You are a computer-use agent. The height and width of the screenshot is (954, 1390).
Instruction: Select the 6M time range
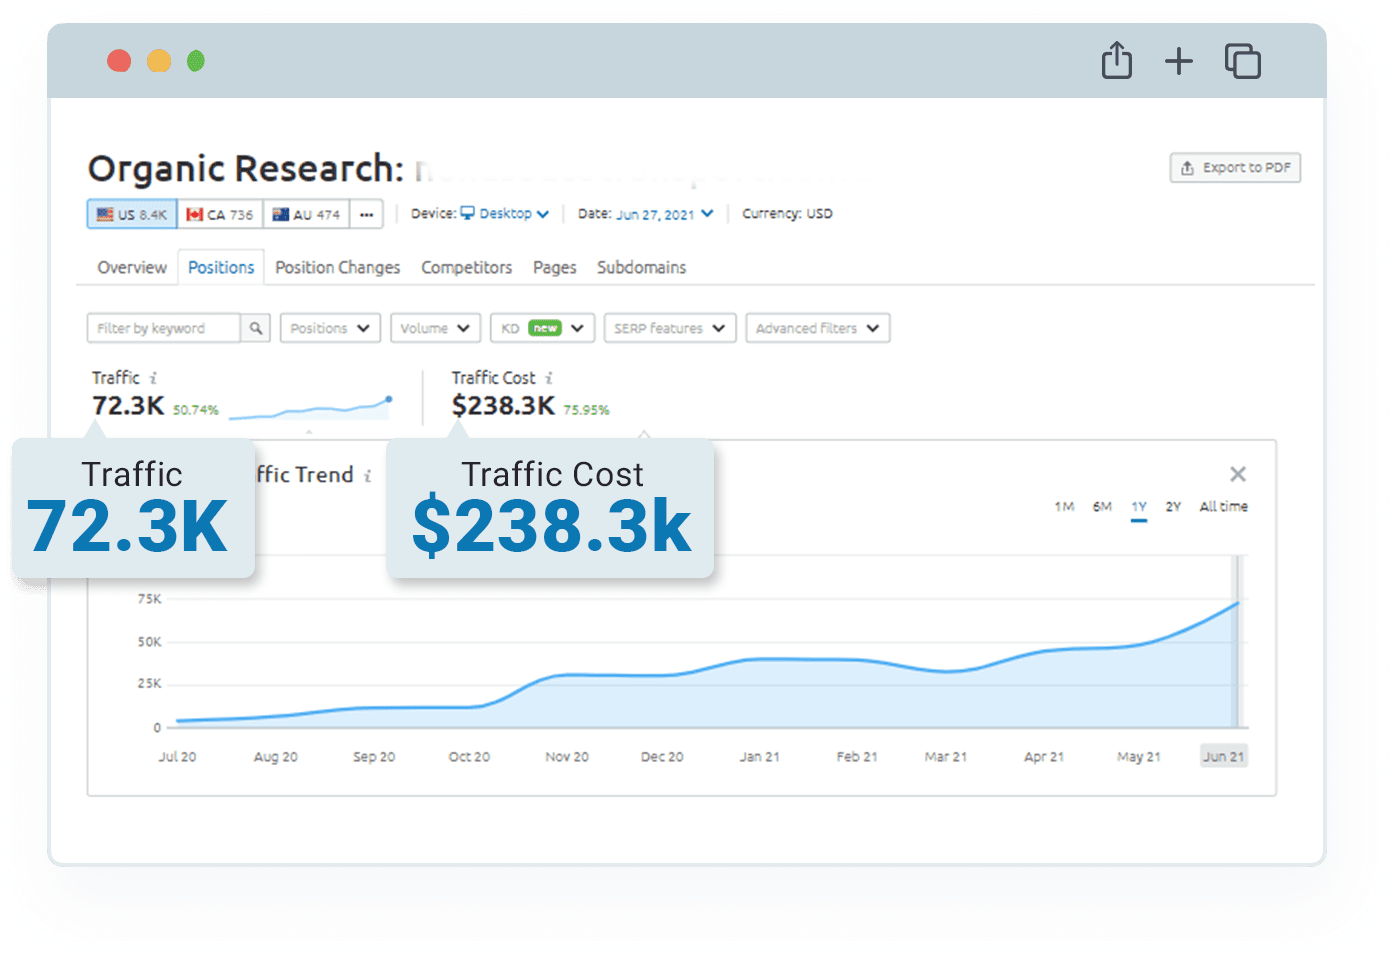click(x=1102, y=507)
